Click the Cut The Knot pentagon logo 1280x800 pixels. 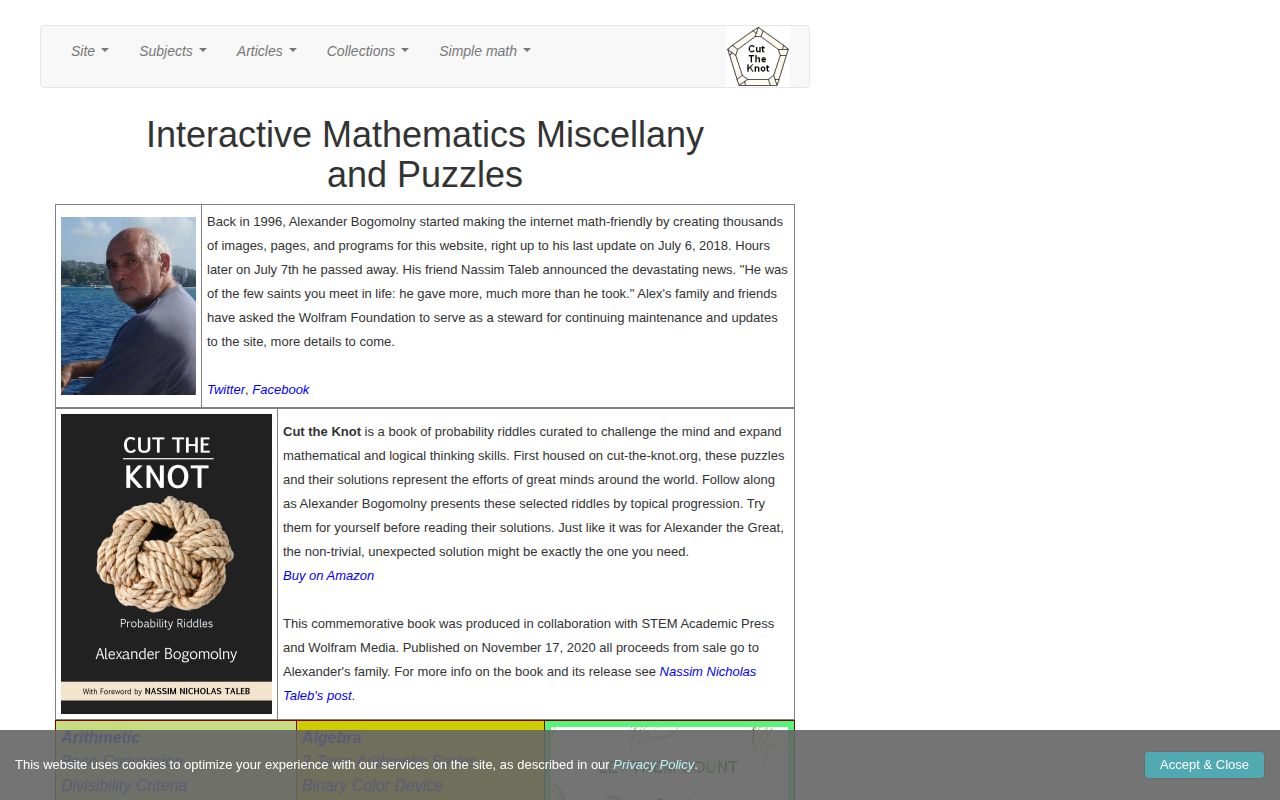(x=757, y=56)
